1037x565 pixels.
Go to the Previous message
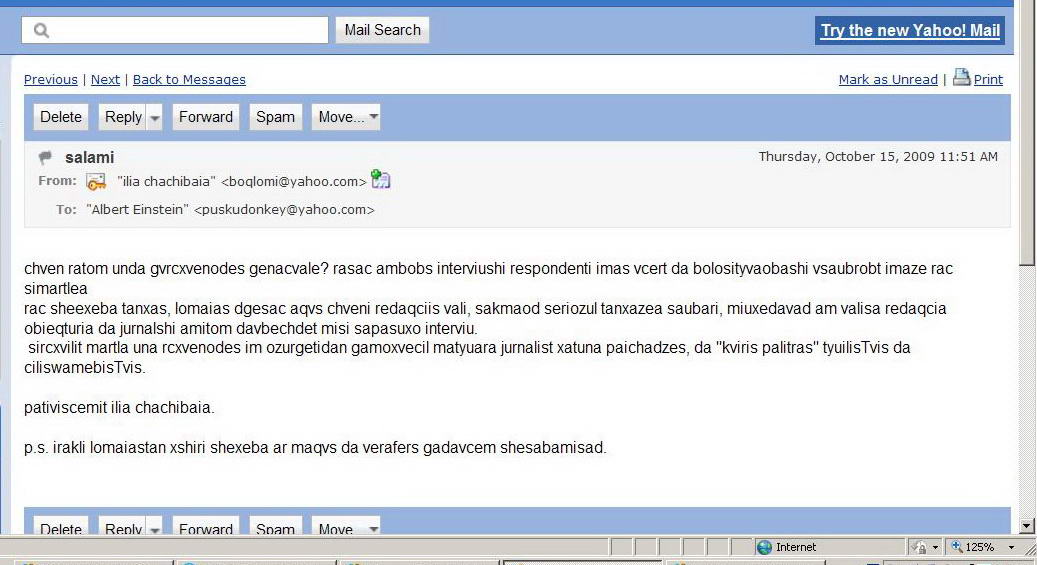click(51, 79)
